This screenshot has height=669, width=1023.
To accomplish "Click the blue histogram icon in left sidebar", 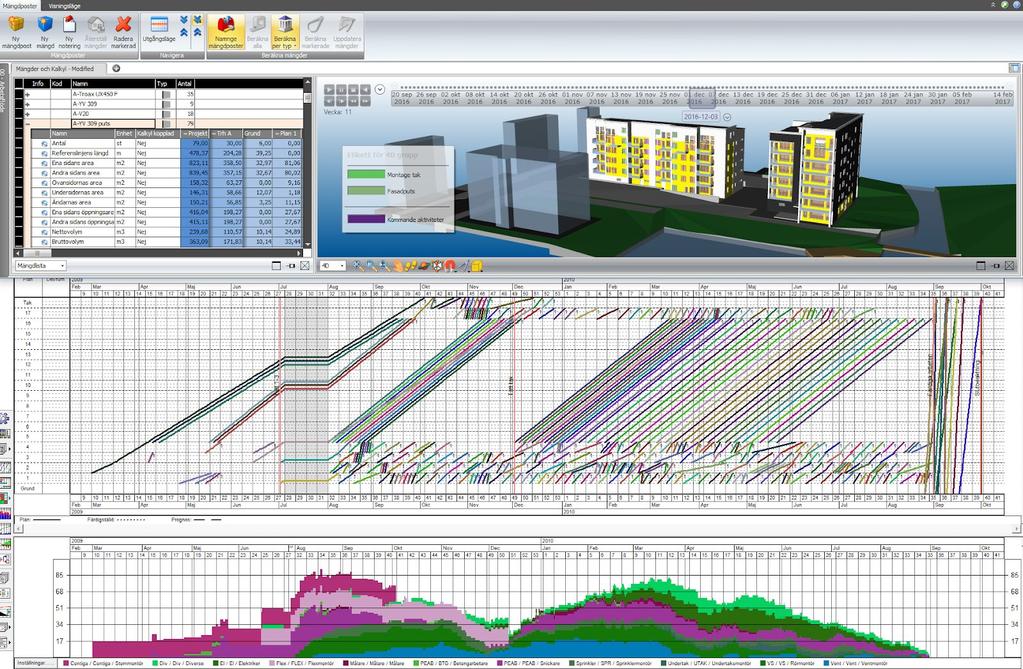I will point(5,514).
